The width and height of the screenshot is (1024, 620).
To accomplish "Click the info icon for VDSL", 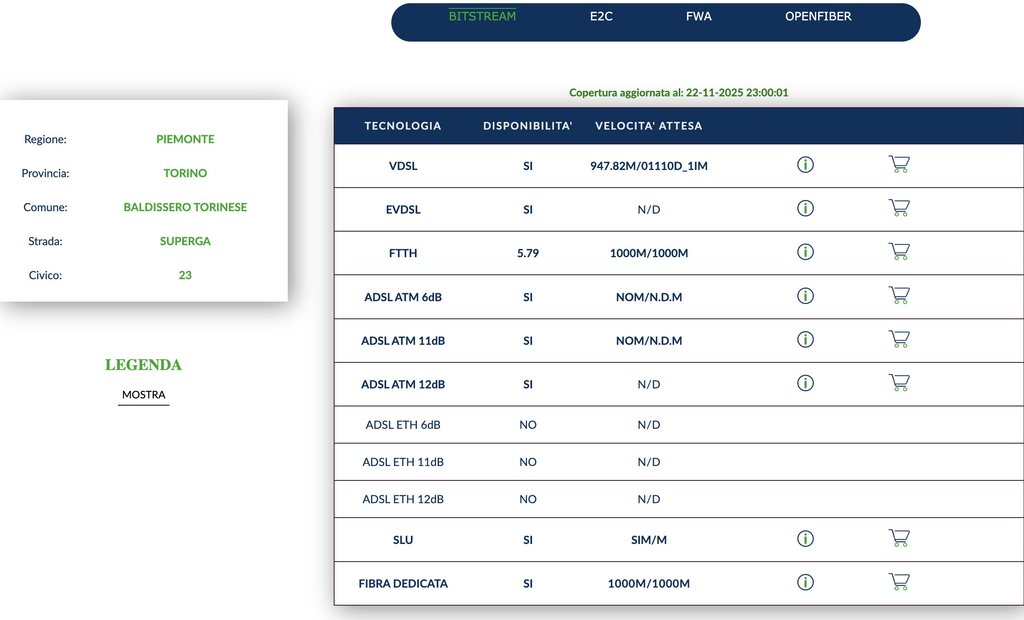I will (x=805, y=165).
